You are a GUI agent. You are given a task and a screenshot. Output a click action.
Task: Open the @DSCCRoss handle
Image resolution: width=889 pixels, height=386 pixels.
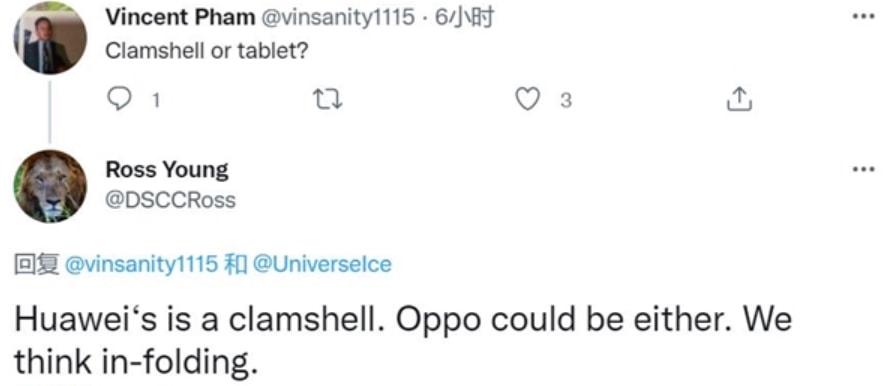(171, 200)
